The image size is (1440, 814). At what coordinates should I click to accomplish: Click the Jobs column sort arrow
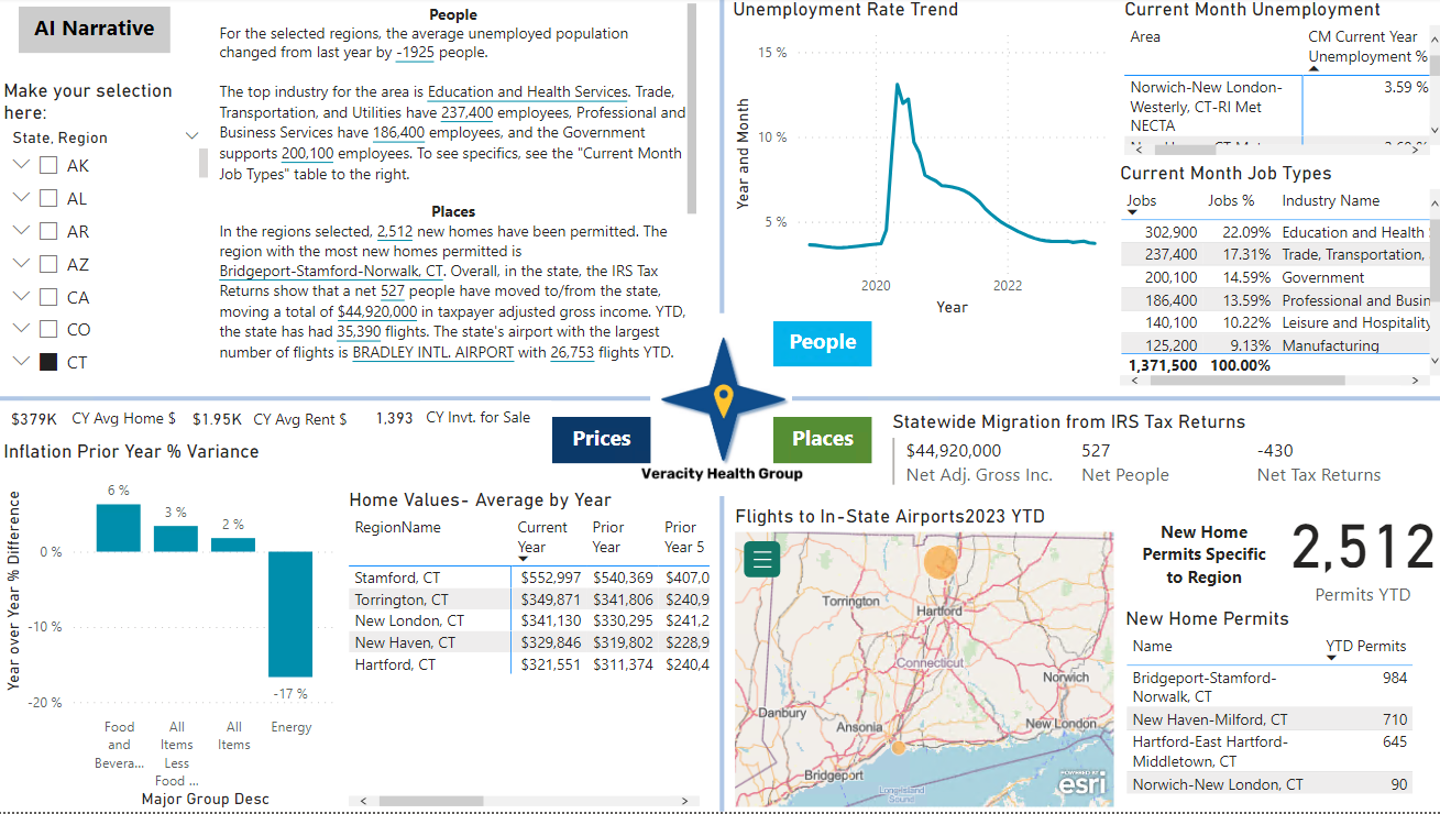[1134, 215]
